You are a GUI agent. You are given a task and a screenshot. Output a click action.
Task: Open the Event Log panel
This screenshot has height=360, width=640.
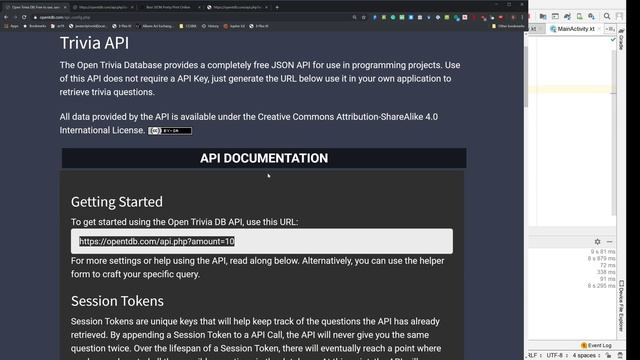(596, 345)
